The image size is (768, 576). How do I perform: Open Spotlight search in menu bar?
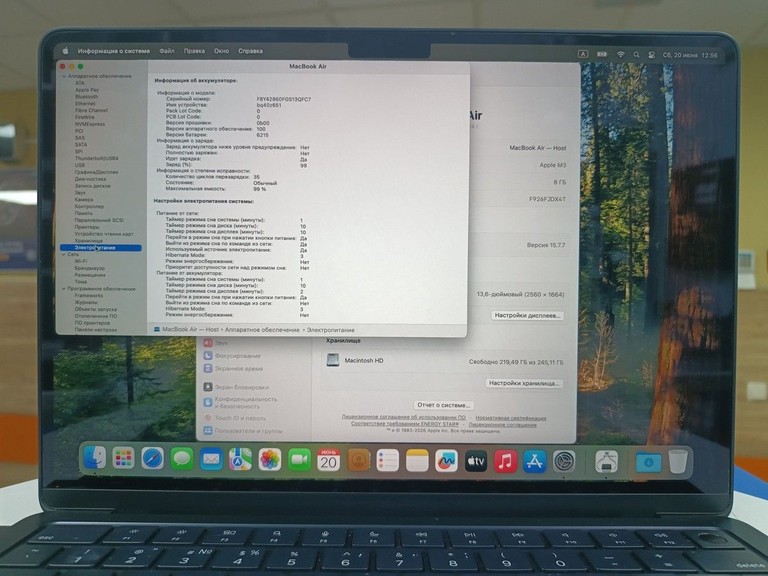(x=636, y=55)
